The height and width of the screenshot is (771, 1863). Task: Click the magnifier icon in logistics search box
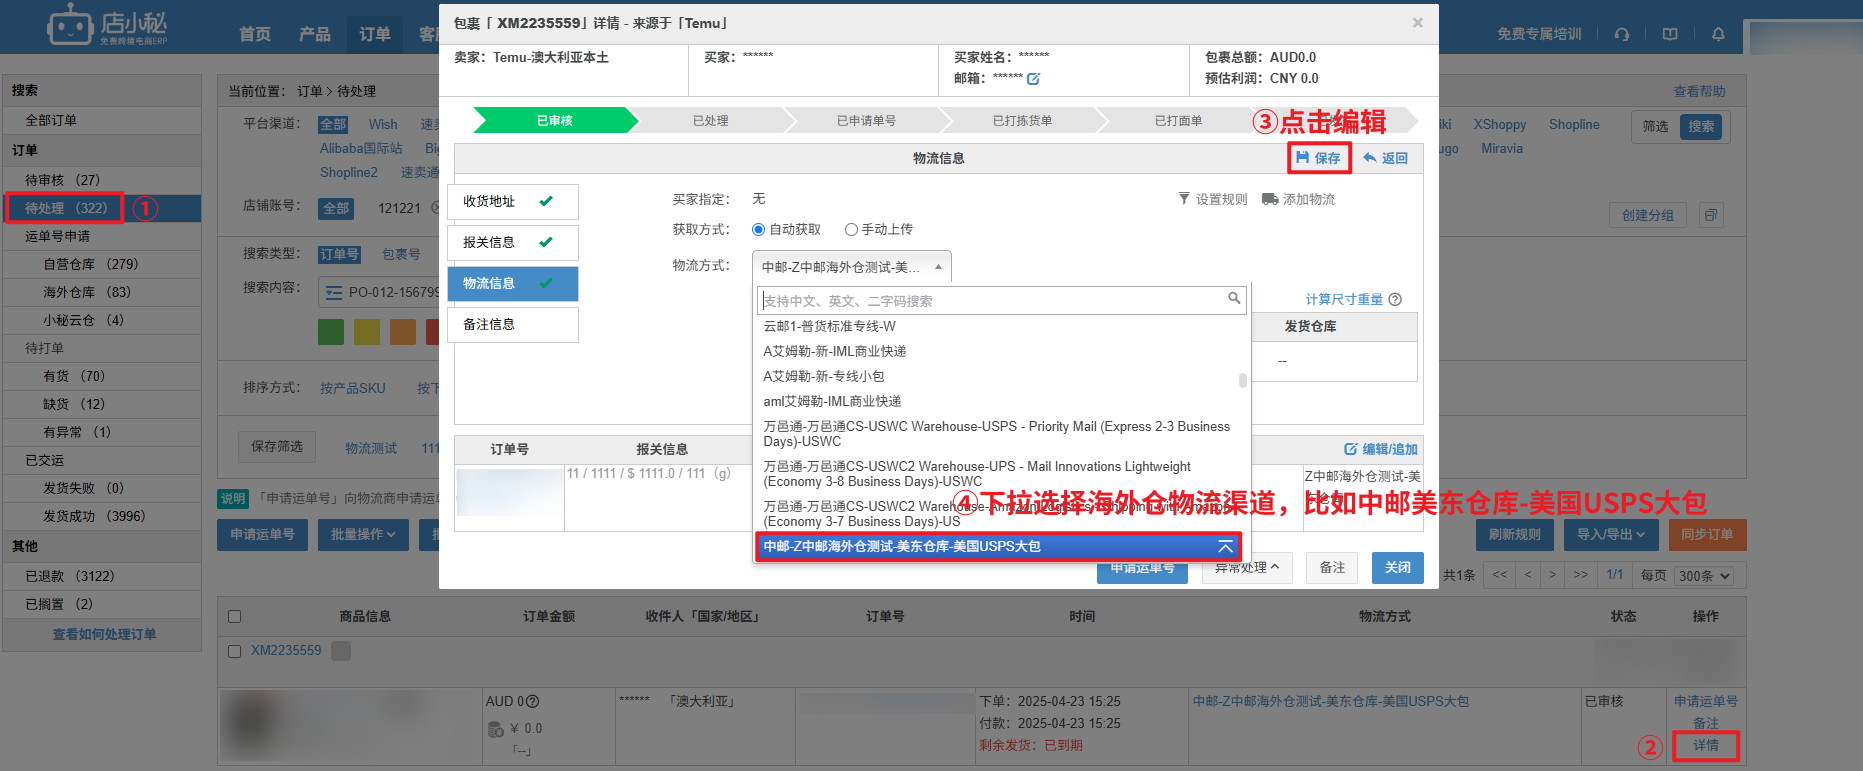tap(1234, 298)
